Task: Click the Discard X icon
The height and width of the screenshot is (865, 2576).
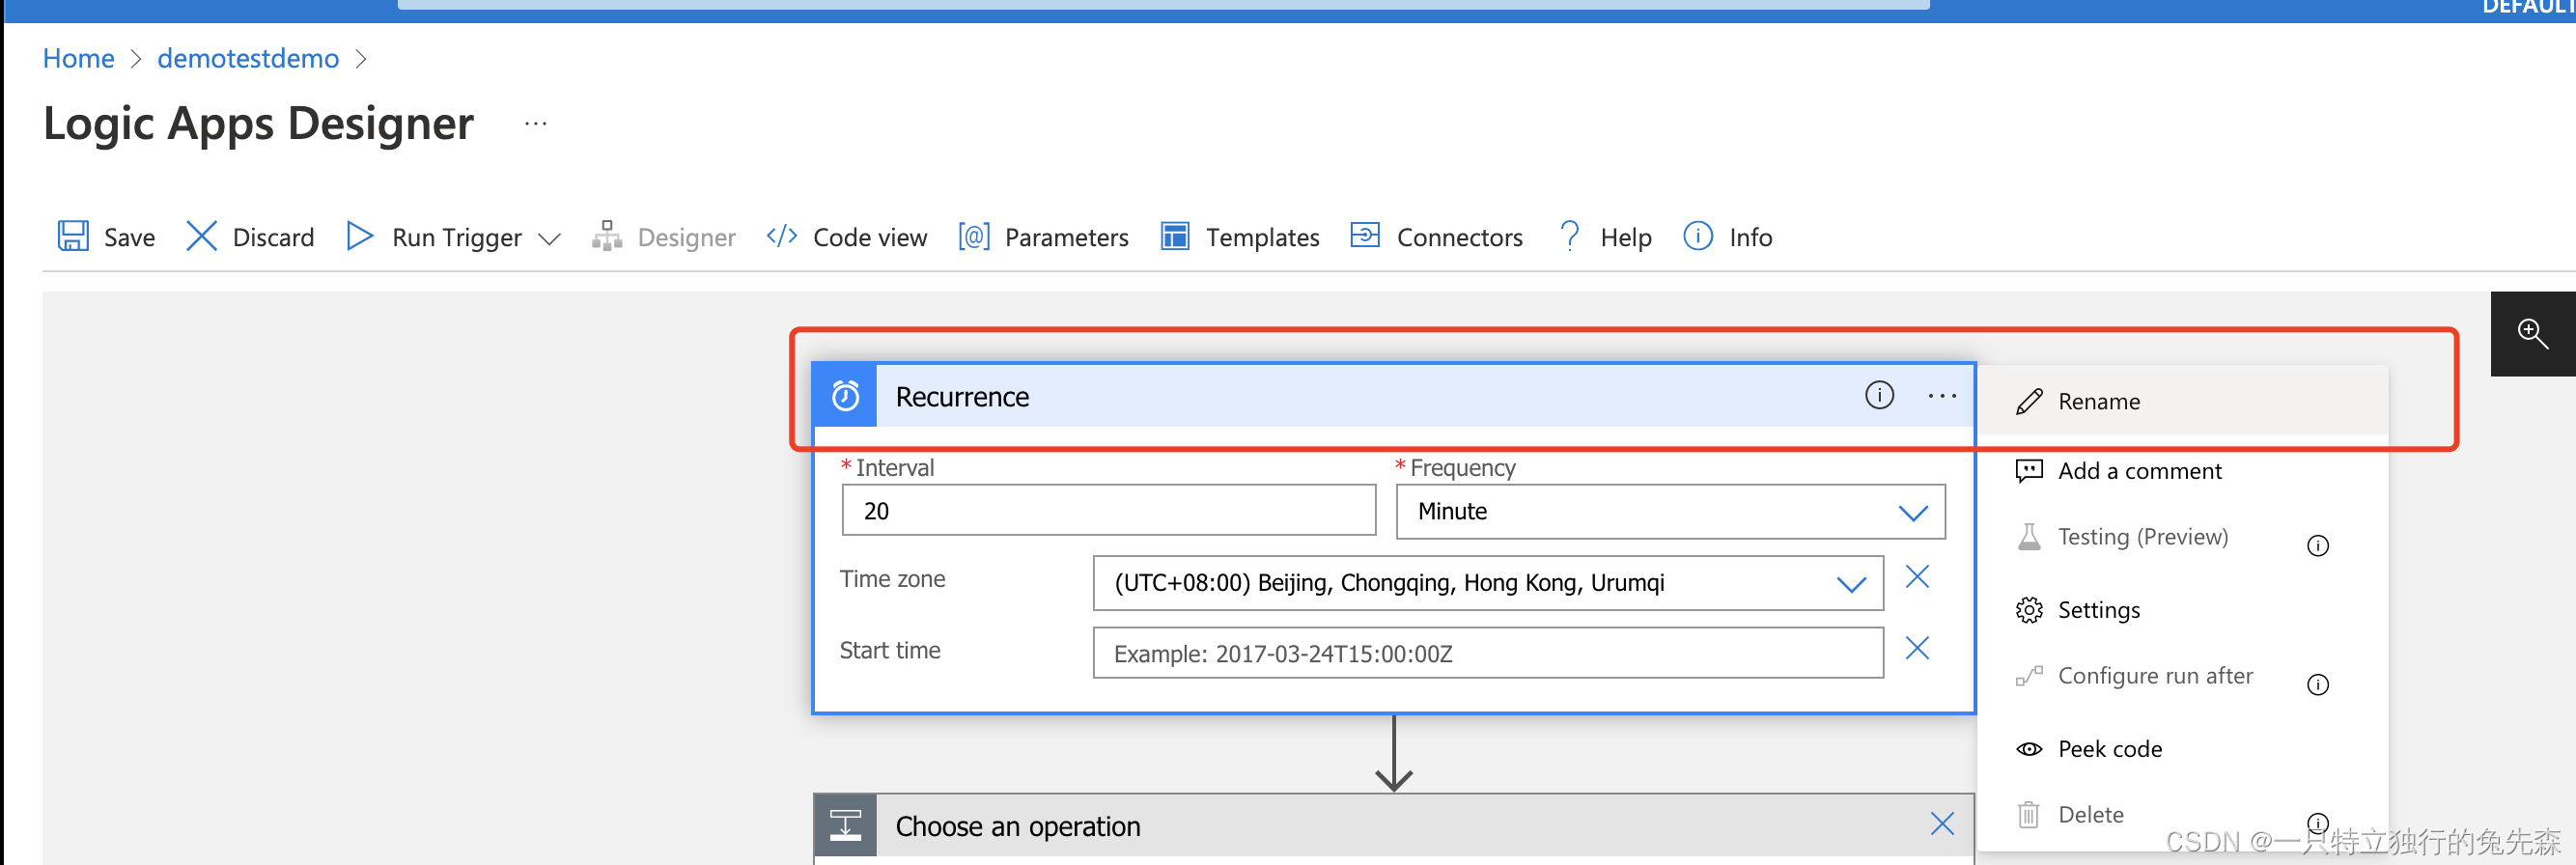Action: click(x=201, y=236)
